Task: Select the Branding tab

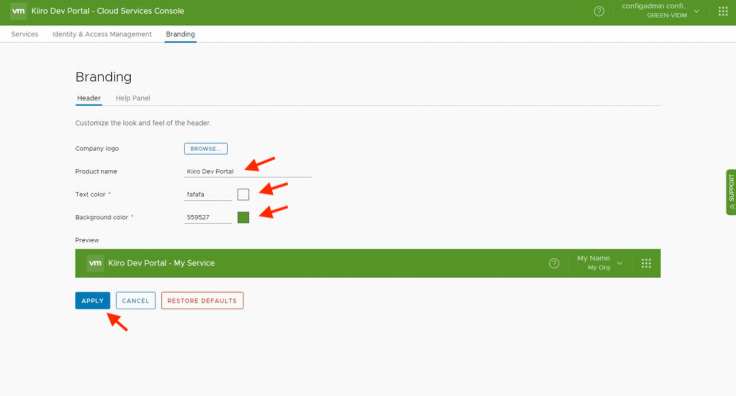Action: click(x=180, y=34)
